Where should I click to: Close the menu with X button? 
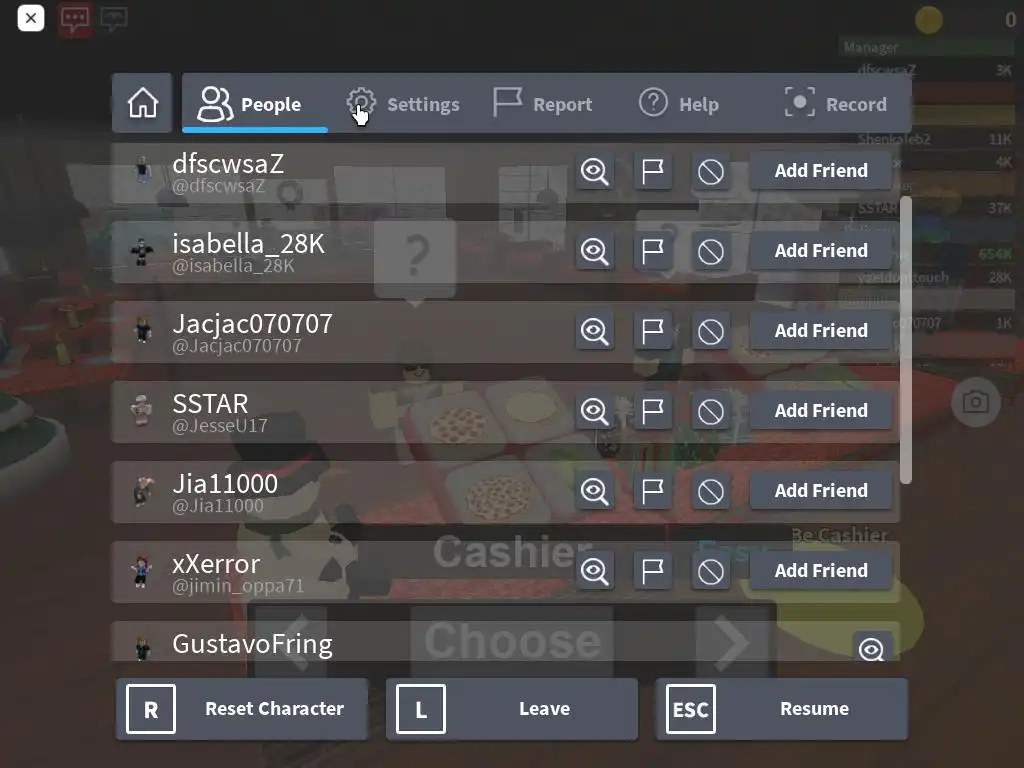click(x=31, y=18)
